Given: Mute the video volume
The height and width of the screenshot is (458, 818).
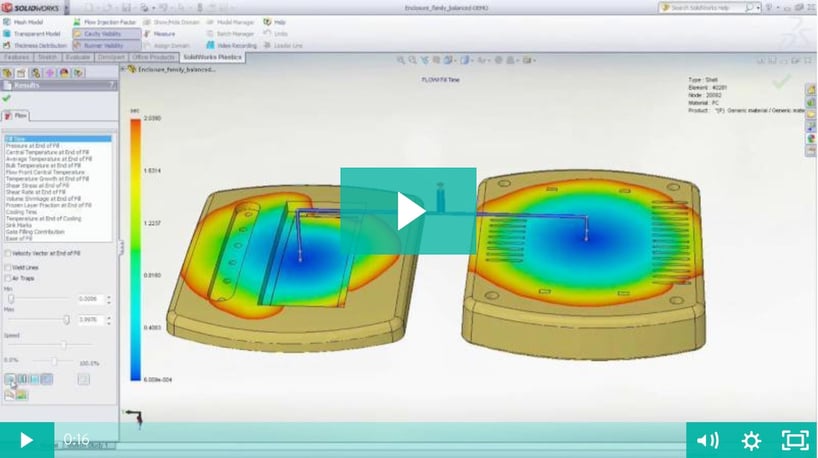Looking at the screenshot, I should coord(707,441).
